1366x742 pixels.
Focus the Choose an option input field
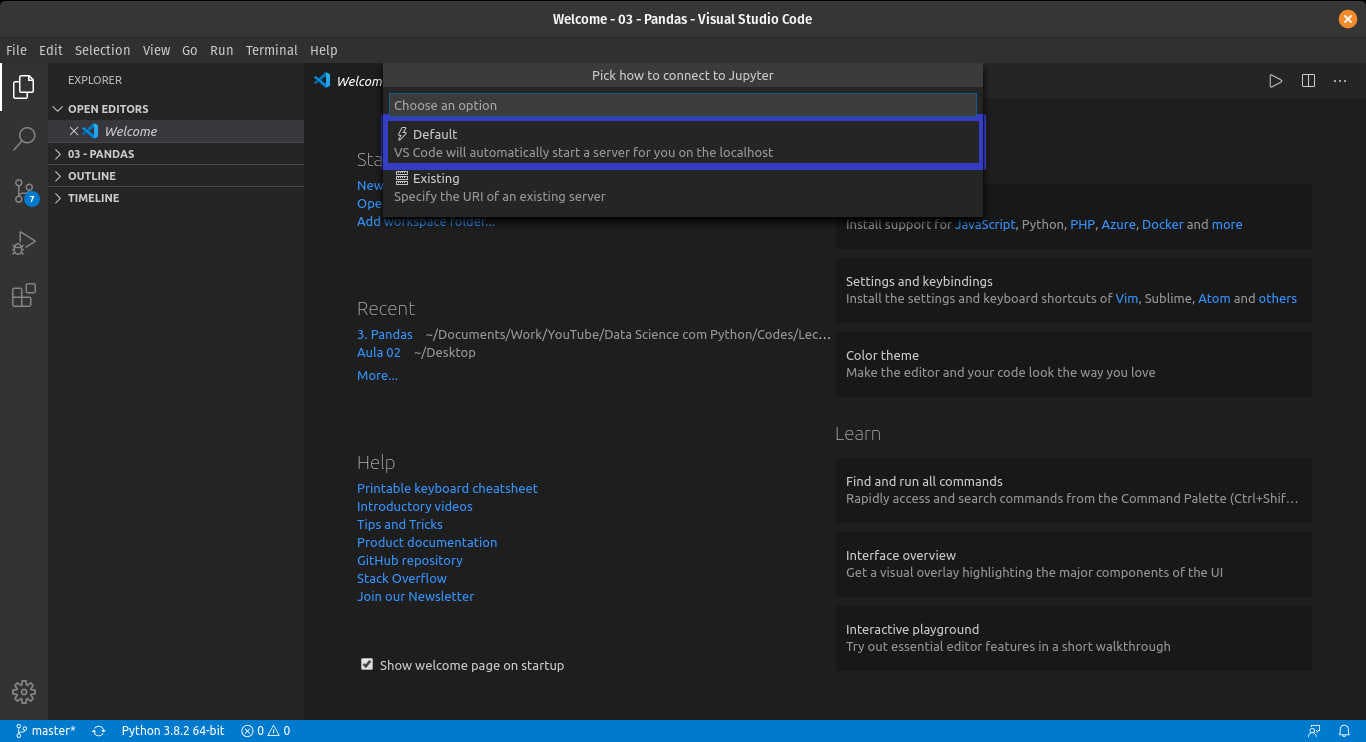coord(683,105)
